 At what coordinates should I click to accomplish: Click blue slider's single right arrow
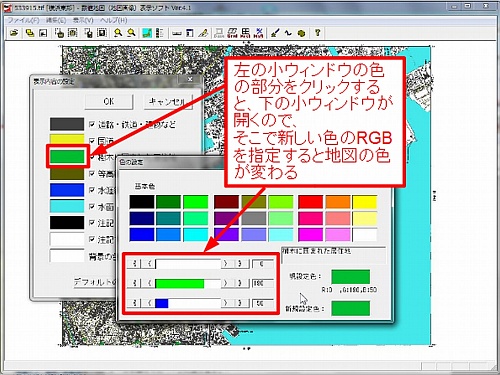(226, 303)
